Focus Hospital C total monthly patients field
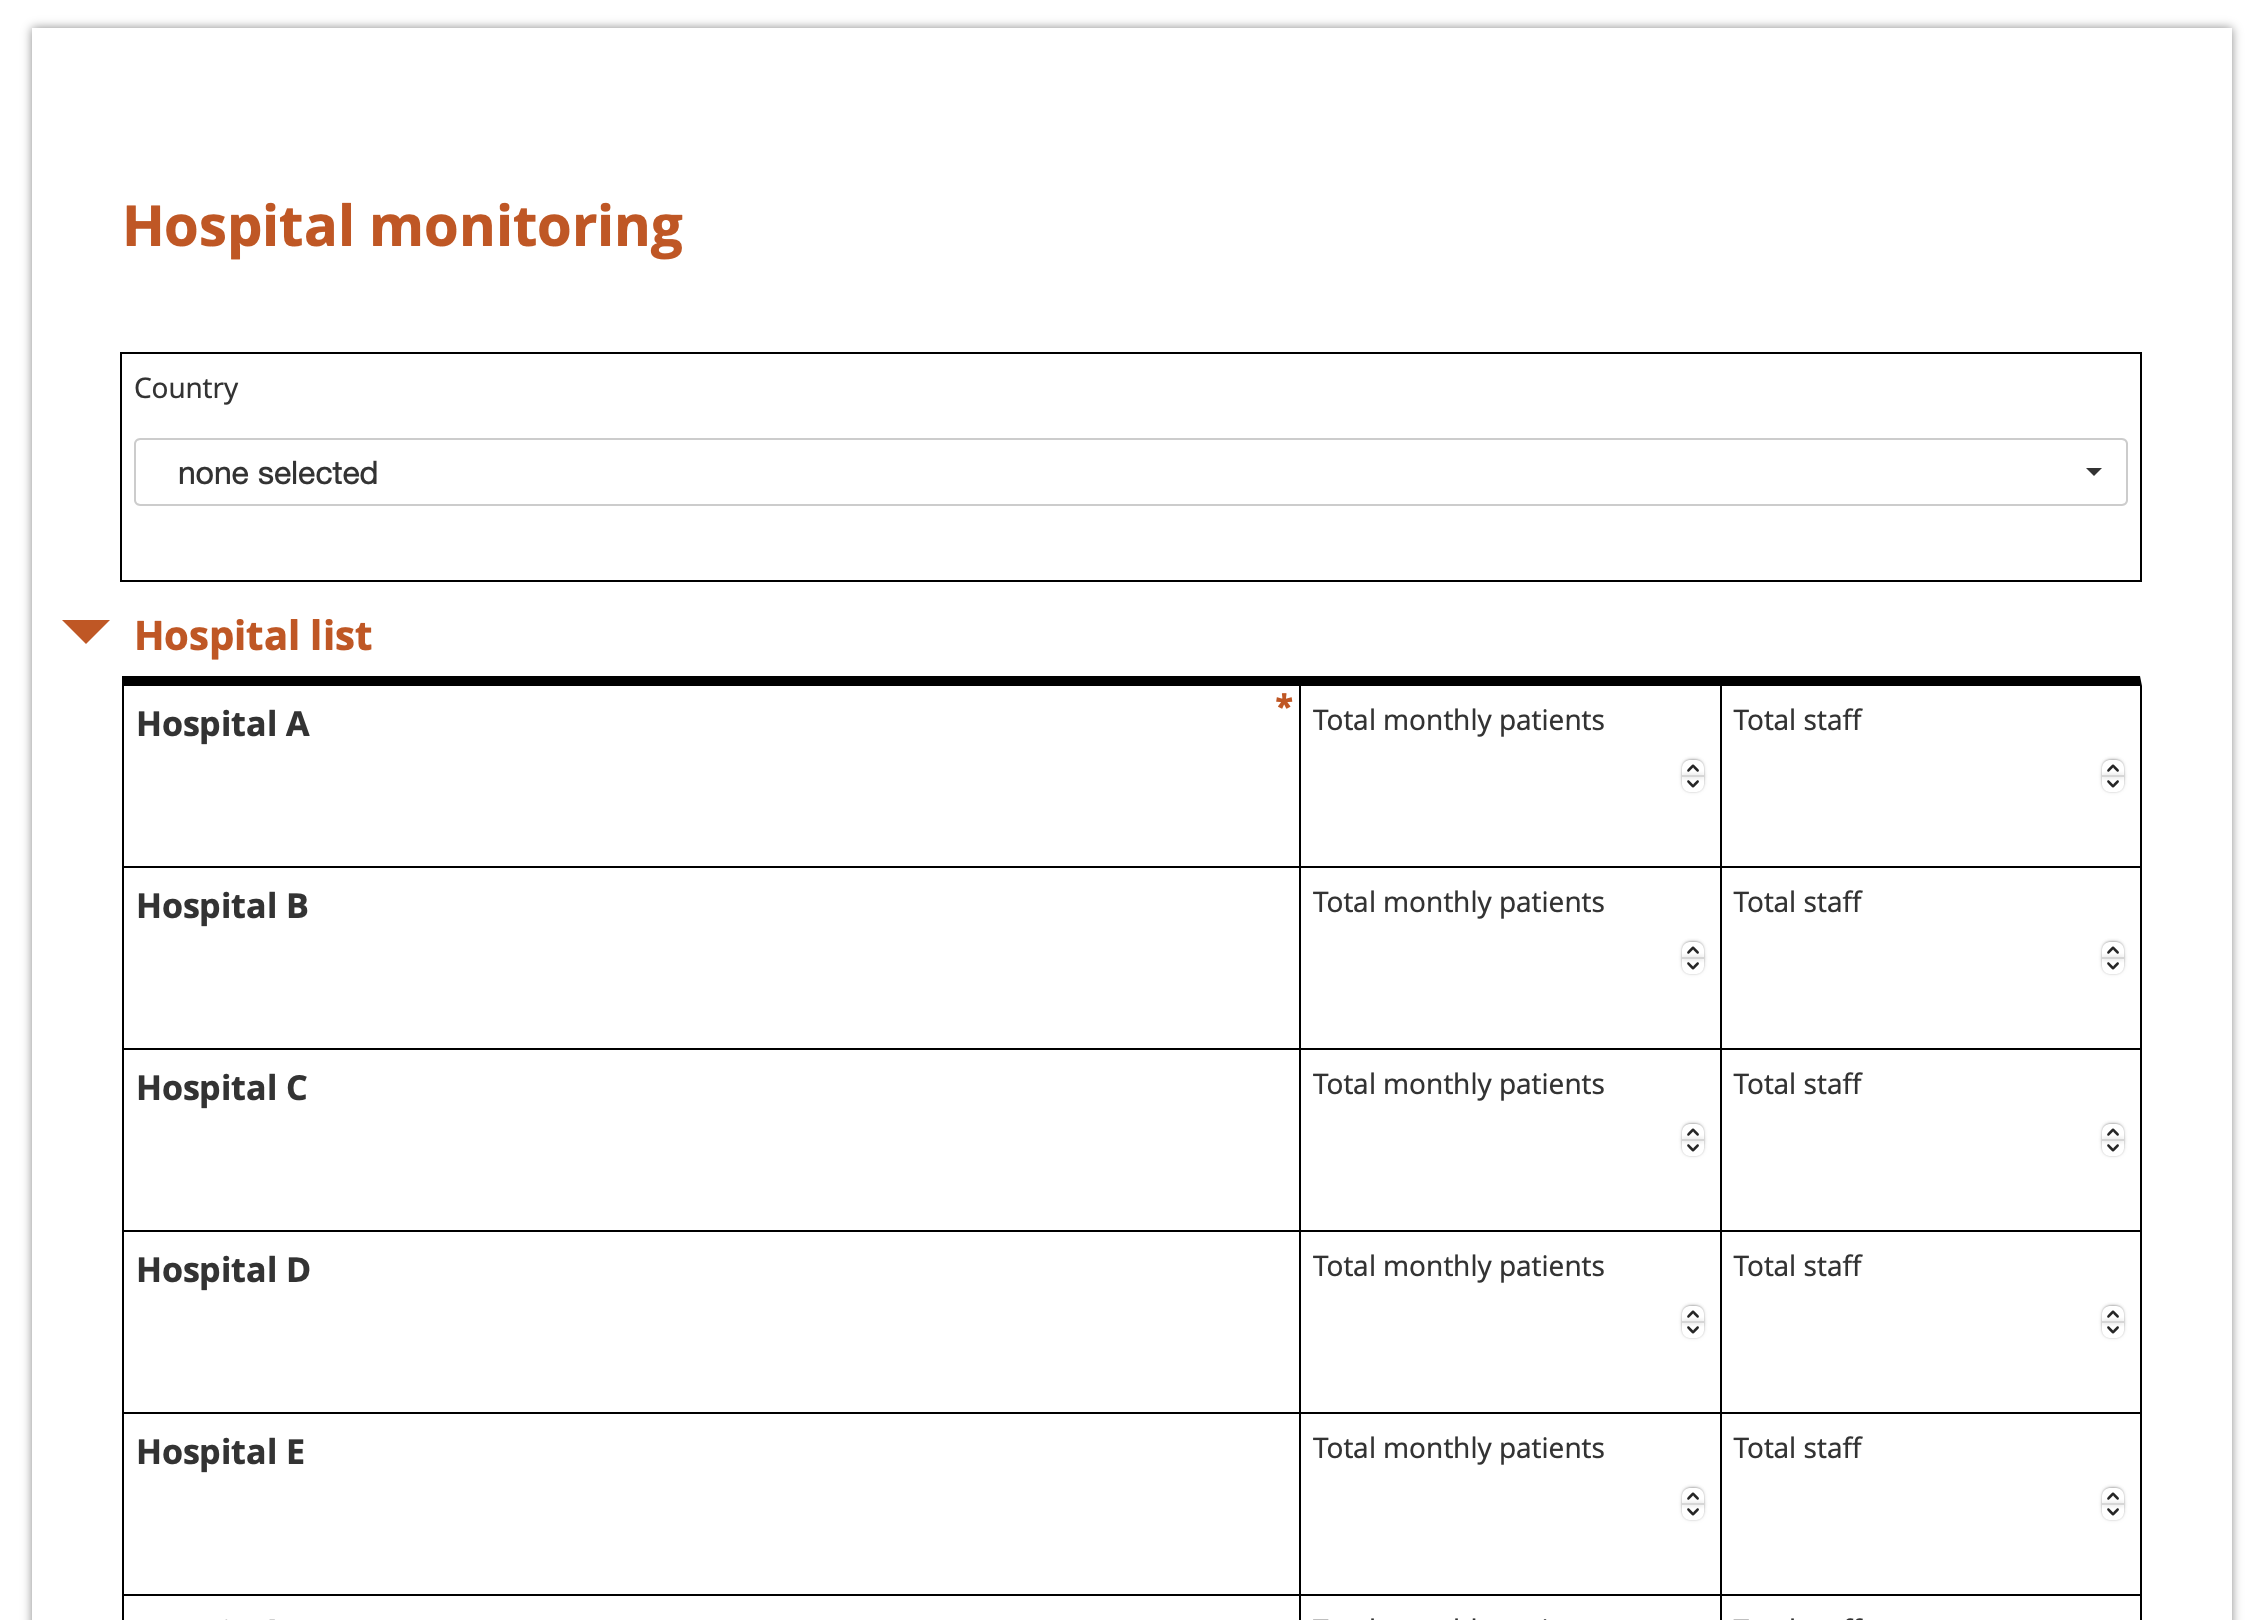This screenshot has height=1620, width=2264. pyautogui.click(x=1490, y=1140)
